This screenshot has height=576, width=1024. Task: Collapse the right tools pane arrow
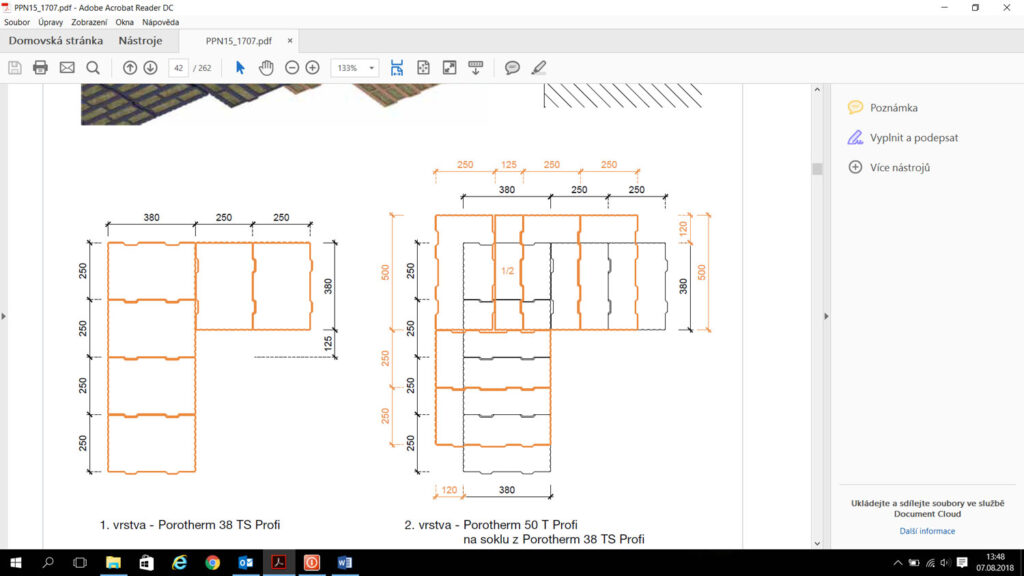(x=826, y=316)
